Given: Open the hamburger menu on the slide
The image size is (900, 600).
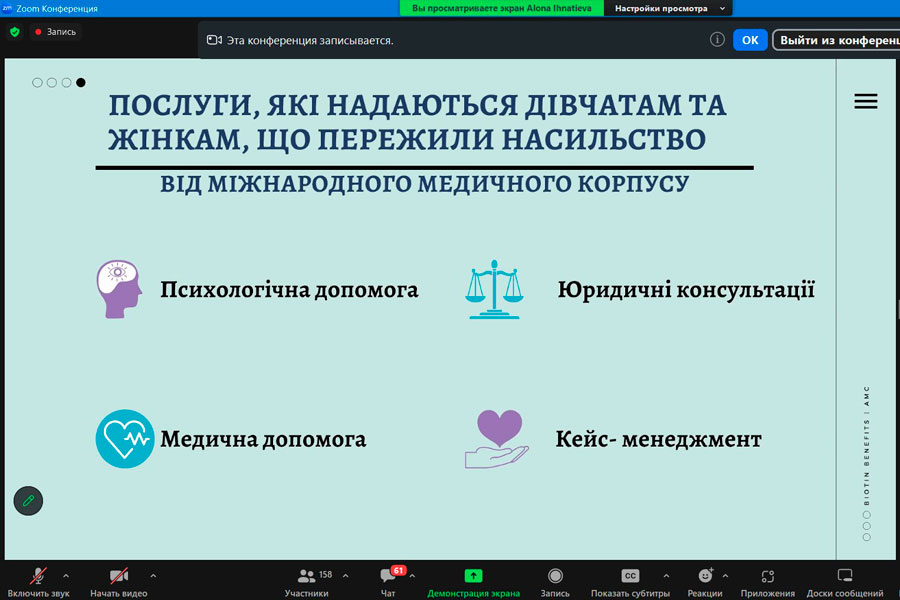Looking at the screenshot, I should (x=866, y=101).
